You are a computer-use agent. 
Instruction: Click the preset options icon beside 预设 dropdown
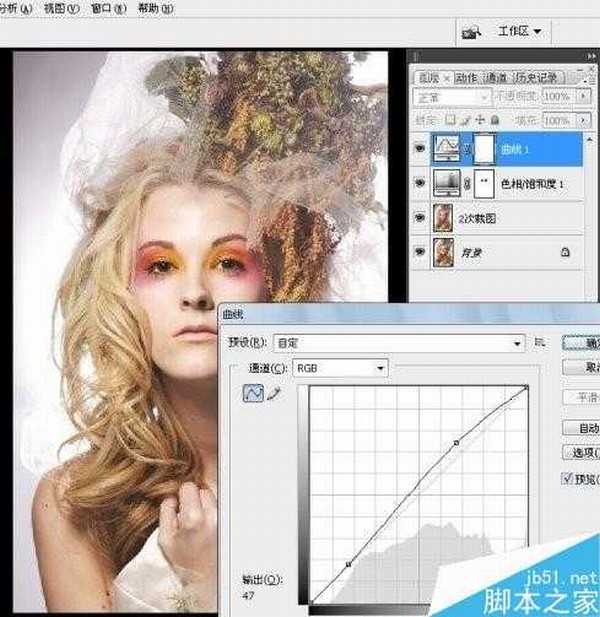[x=541, y=342]
